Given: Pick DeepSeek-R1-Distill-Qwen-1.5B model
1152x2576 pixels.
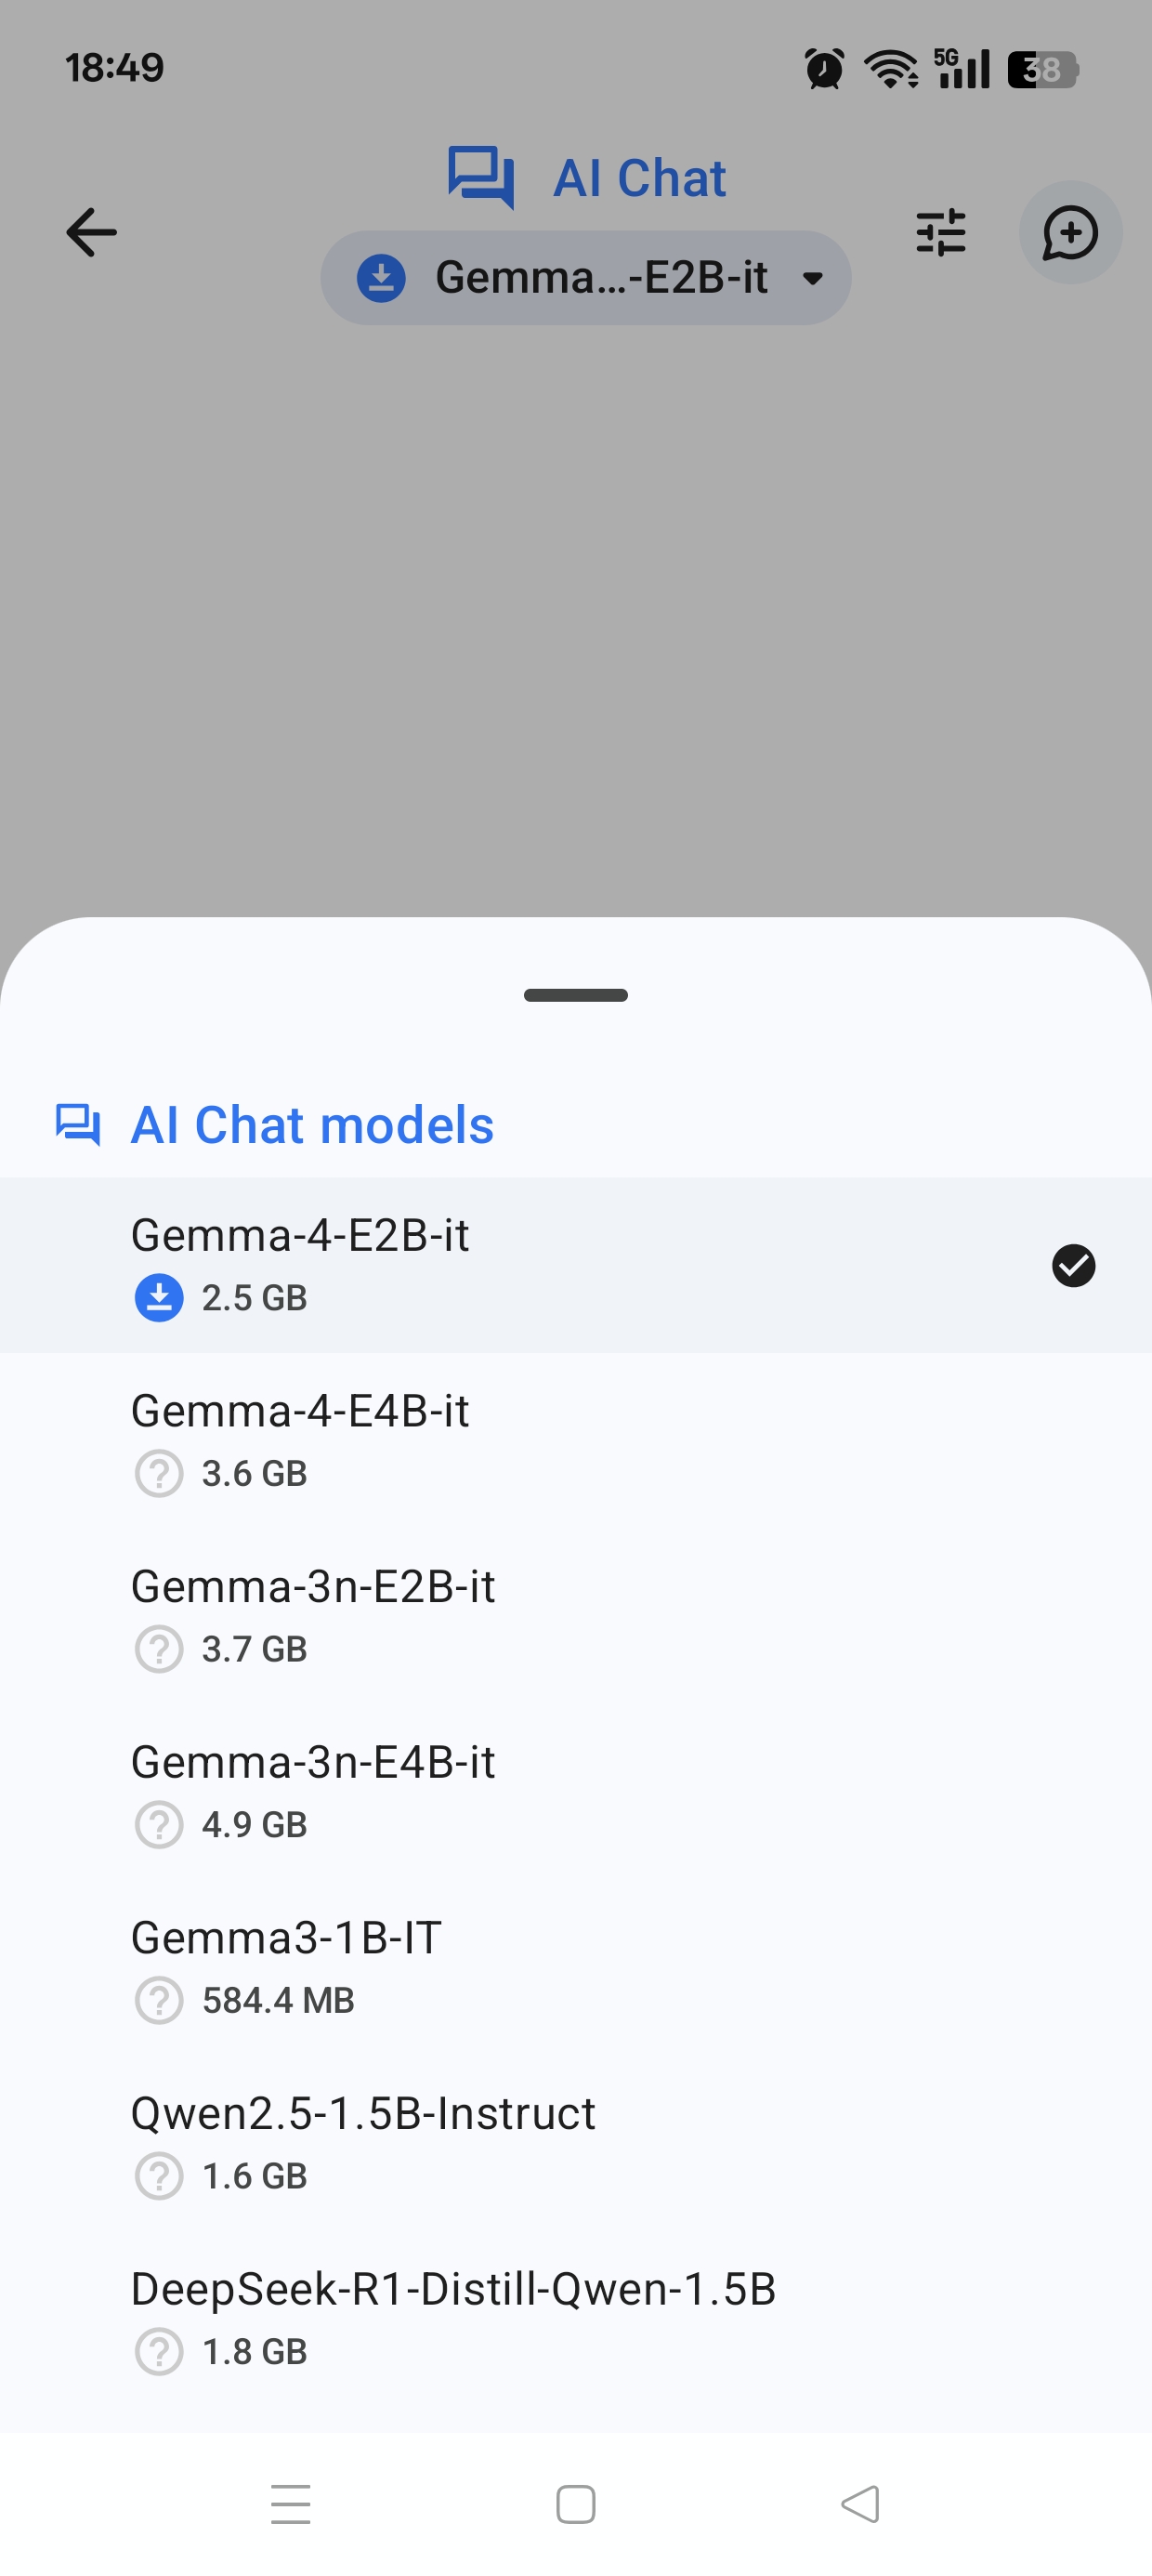Looking at the screenshot, I should pyautogui.click(x=576, y=2319).
